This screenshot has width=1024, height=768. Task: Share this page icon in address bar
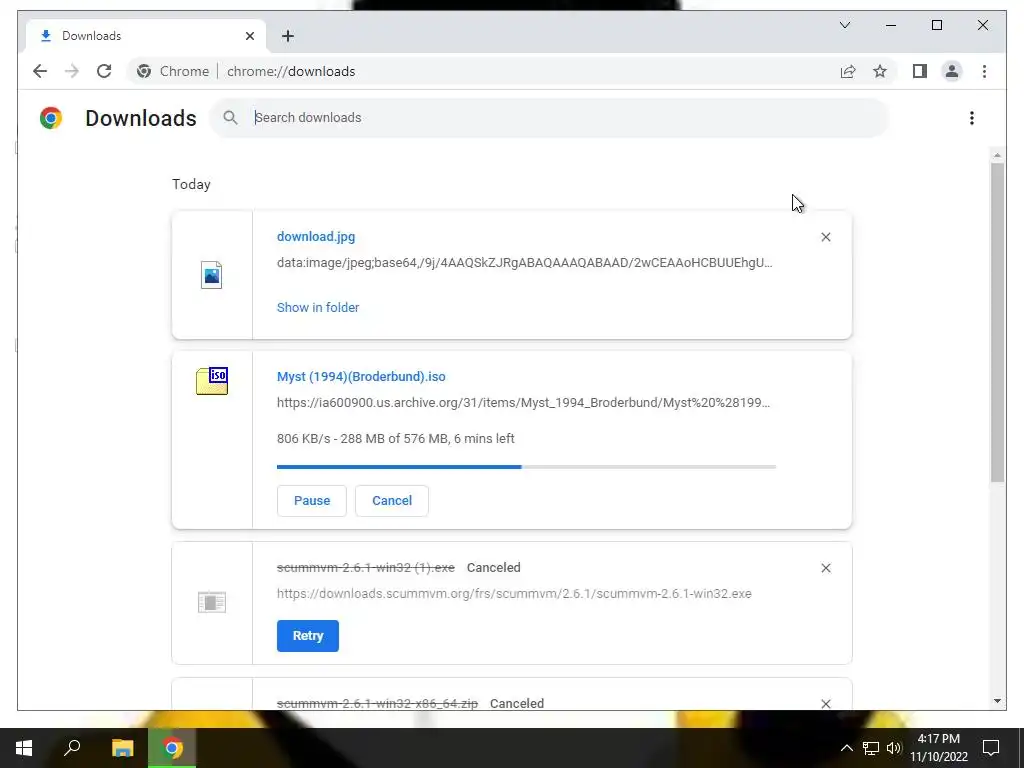click(848, 71)
